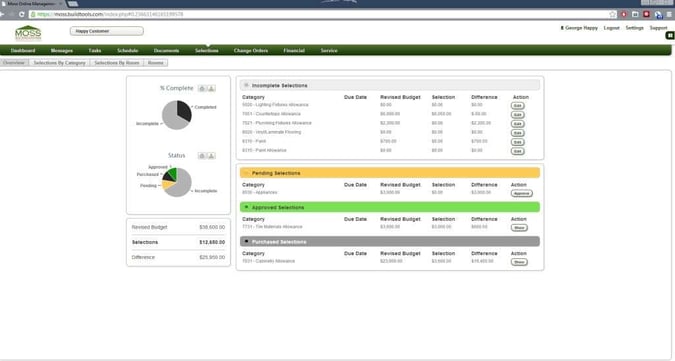Collapse the Pending Selections section

[x=246, y=173]
